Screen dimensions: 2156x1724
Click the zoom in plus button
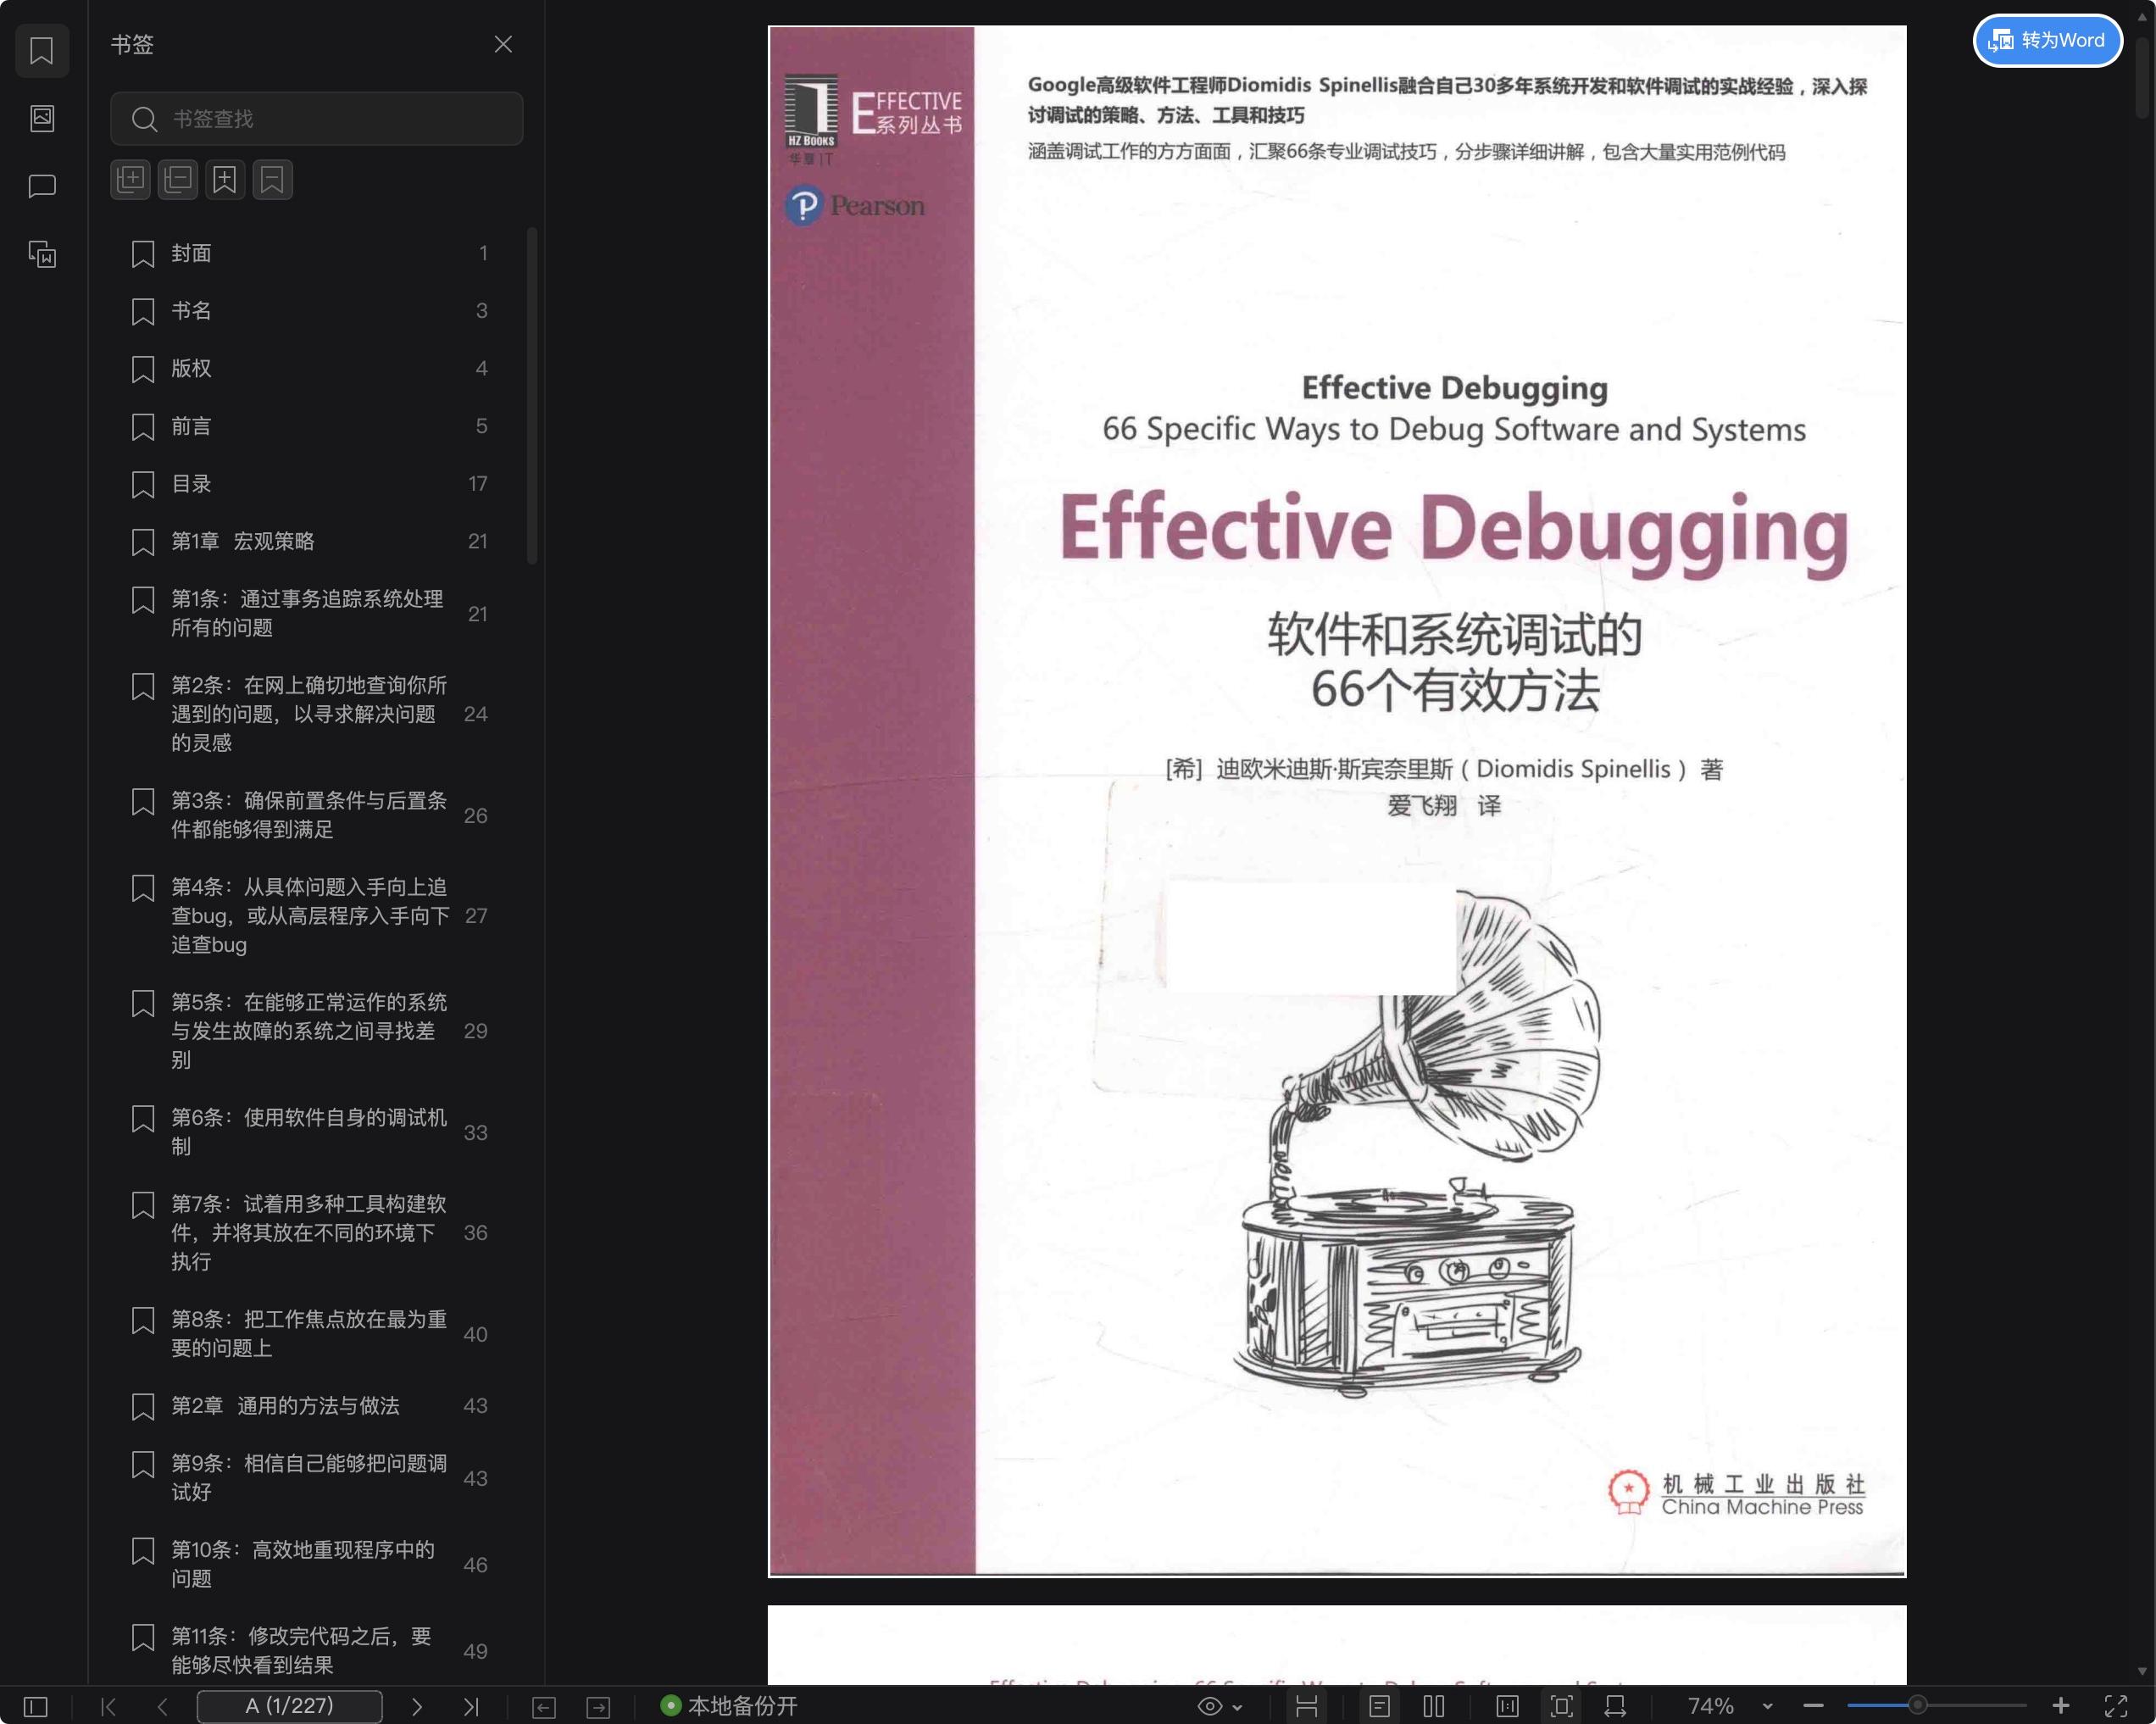click(2061, 1706)
